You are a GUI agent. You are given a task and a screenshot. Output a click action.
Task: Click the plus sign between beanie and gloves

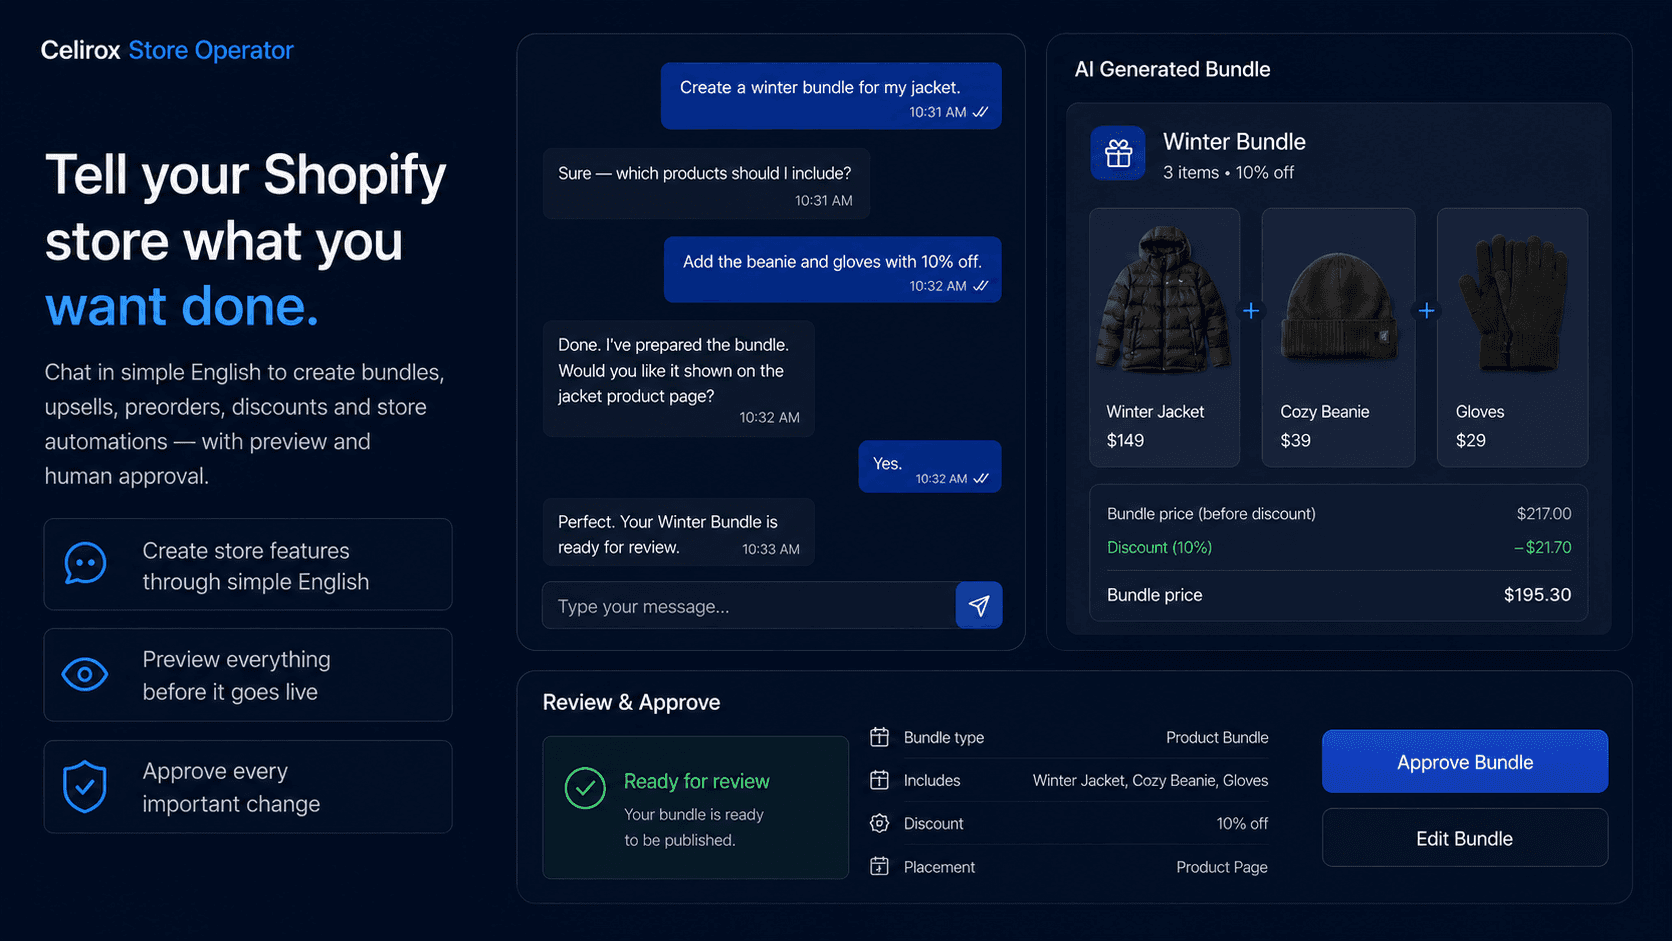pyautogui.click(x=1427, y=311)
